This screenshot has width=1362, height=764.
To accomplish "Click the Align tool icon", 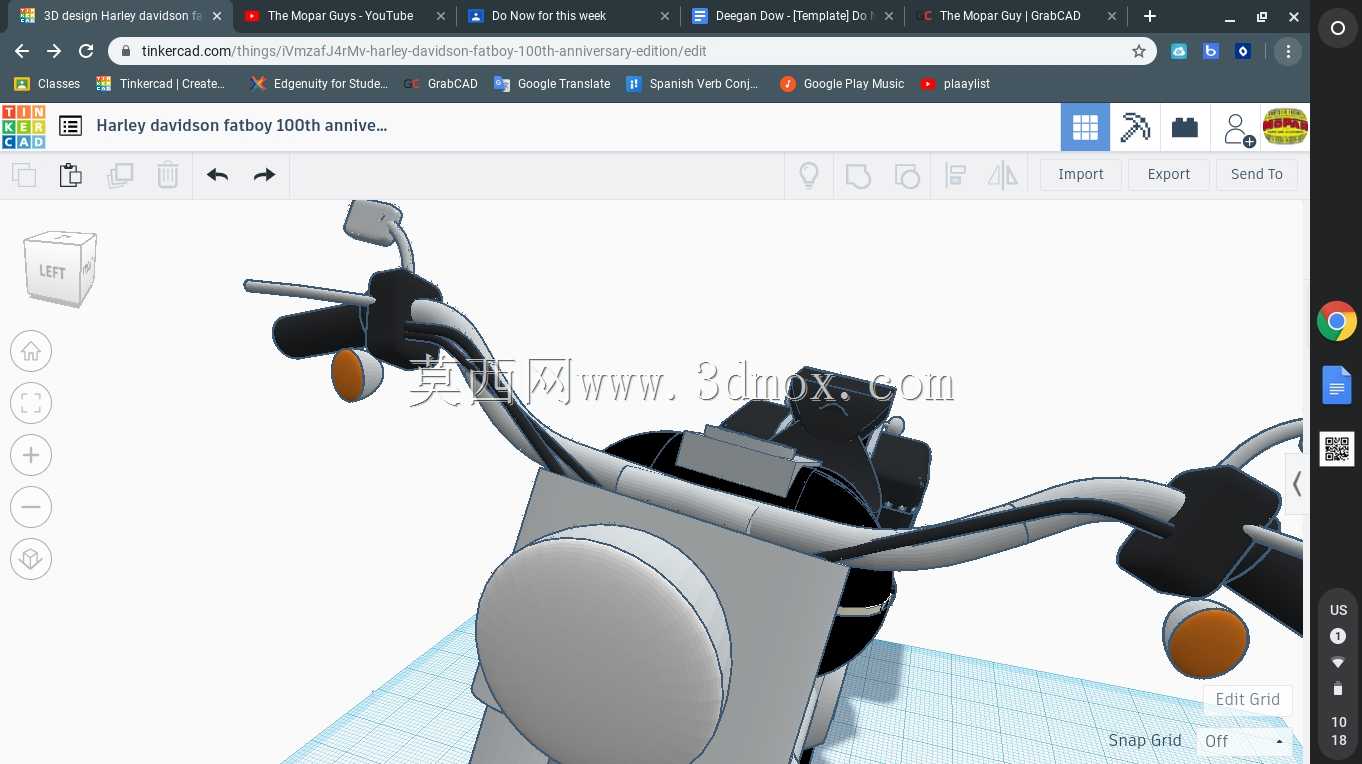I will (x=955, y=175).
